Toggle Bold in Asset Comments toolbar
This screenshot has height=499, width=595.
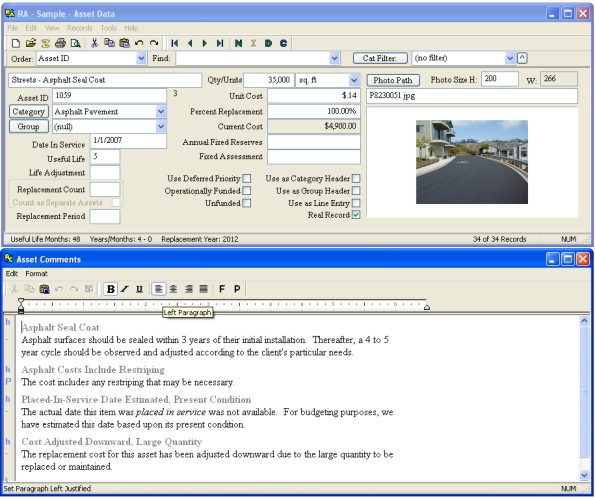coord(111,289)
